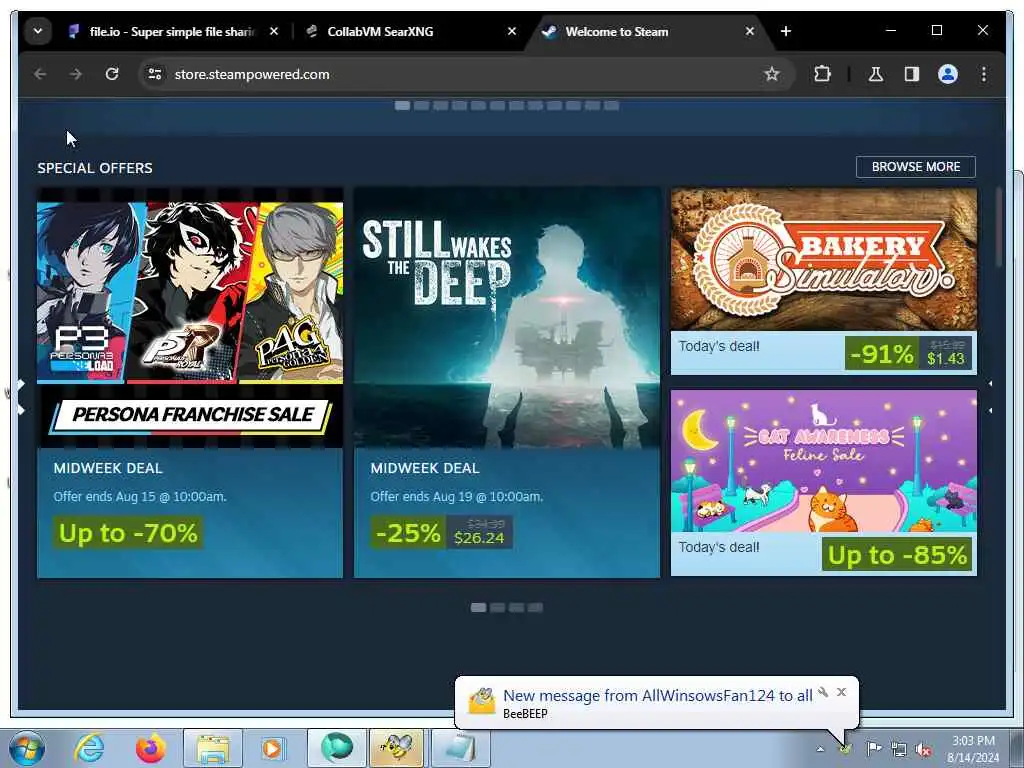Select first featured carousel page dot
Image resolution: width=1024 pixels, height=768 pixels.
(x=402, y=105)
